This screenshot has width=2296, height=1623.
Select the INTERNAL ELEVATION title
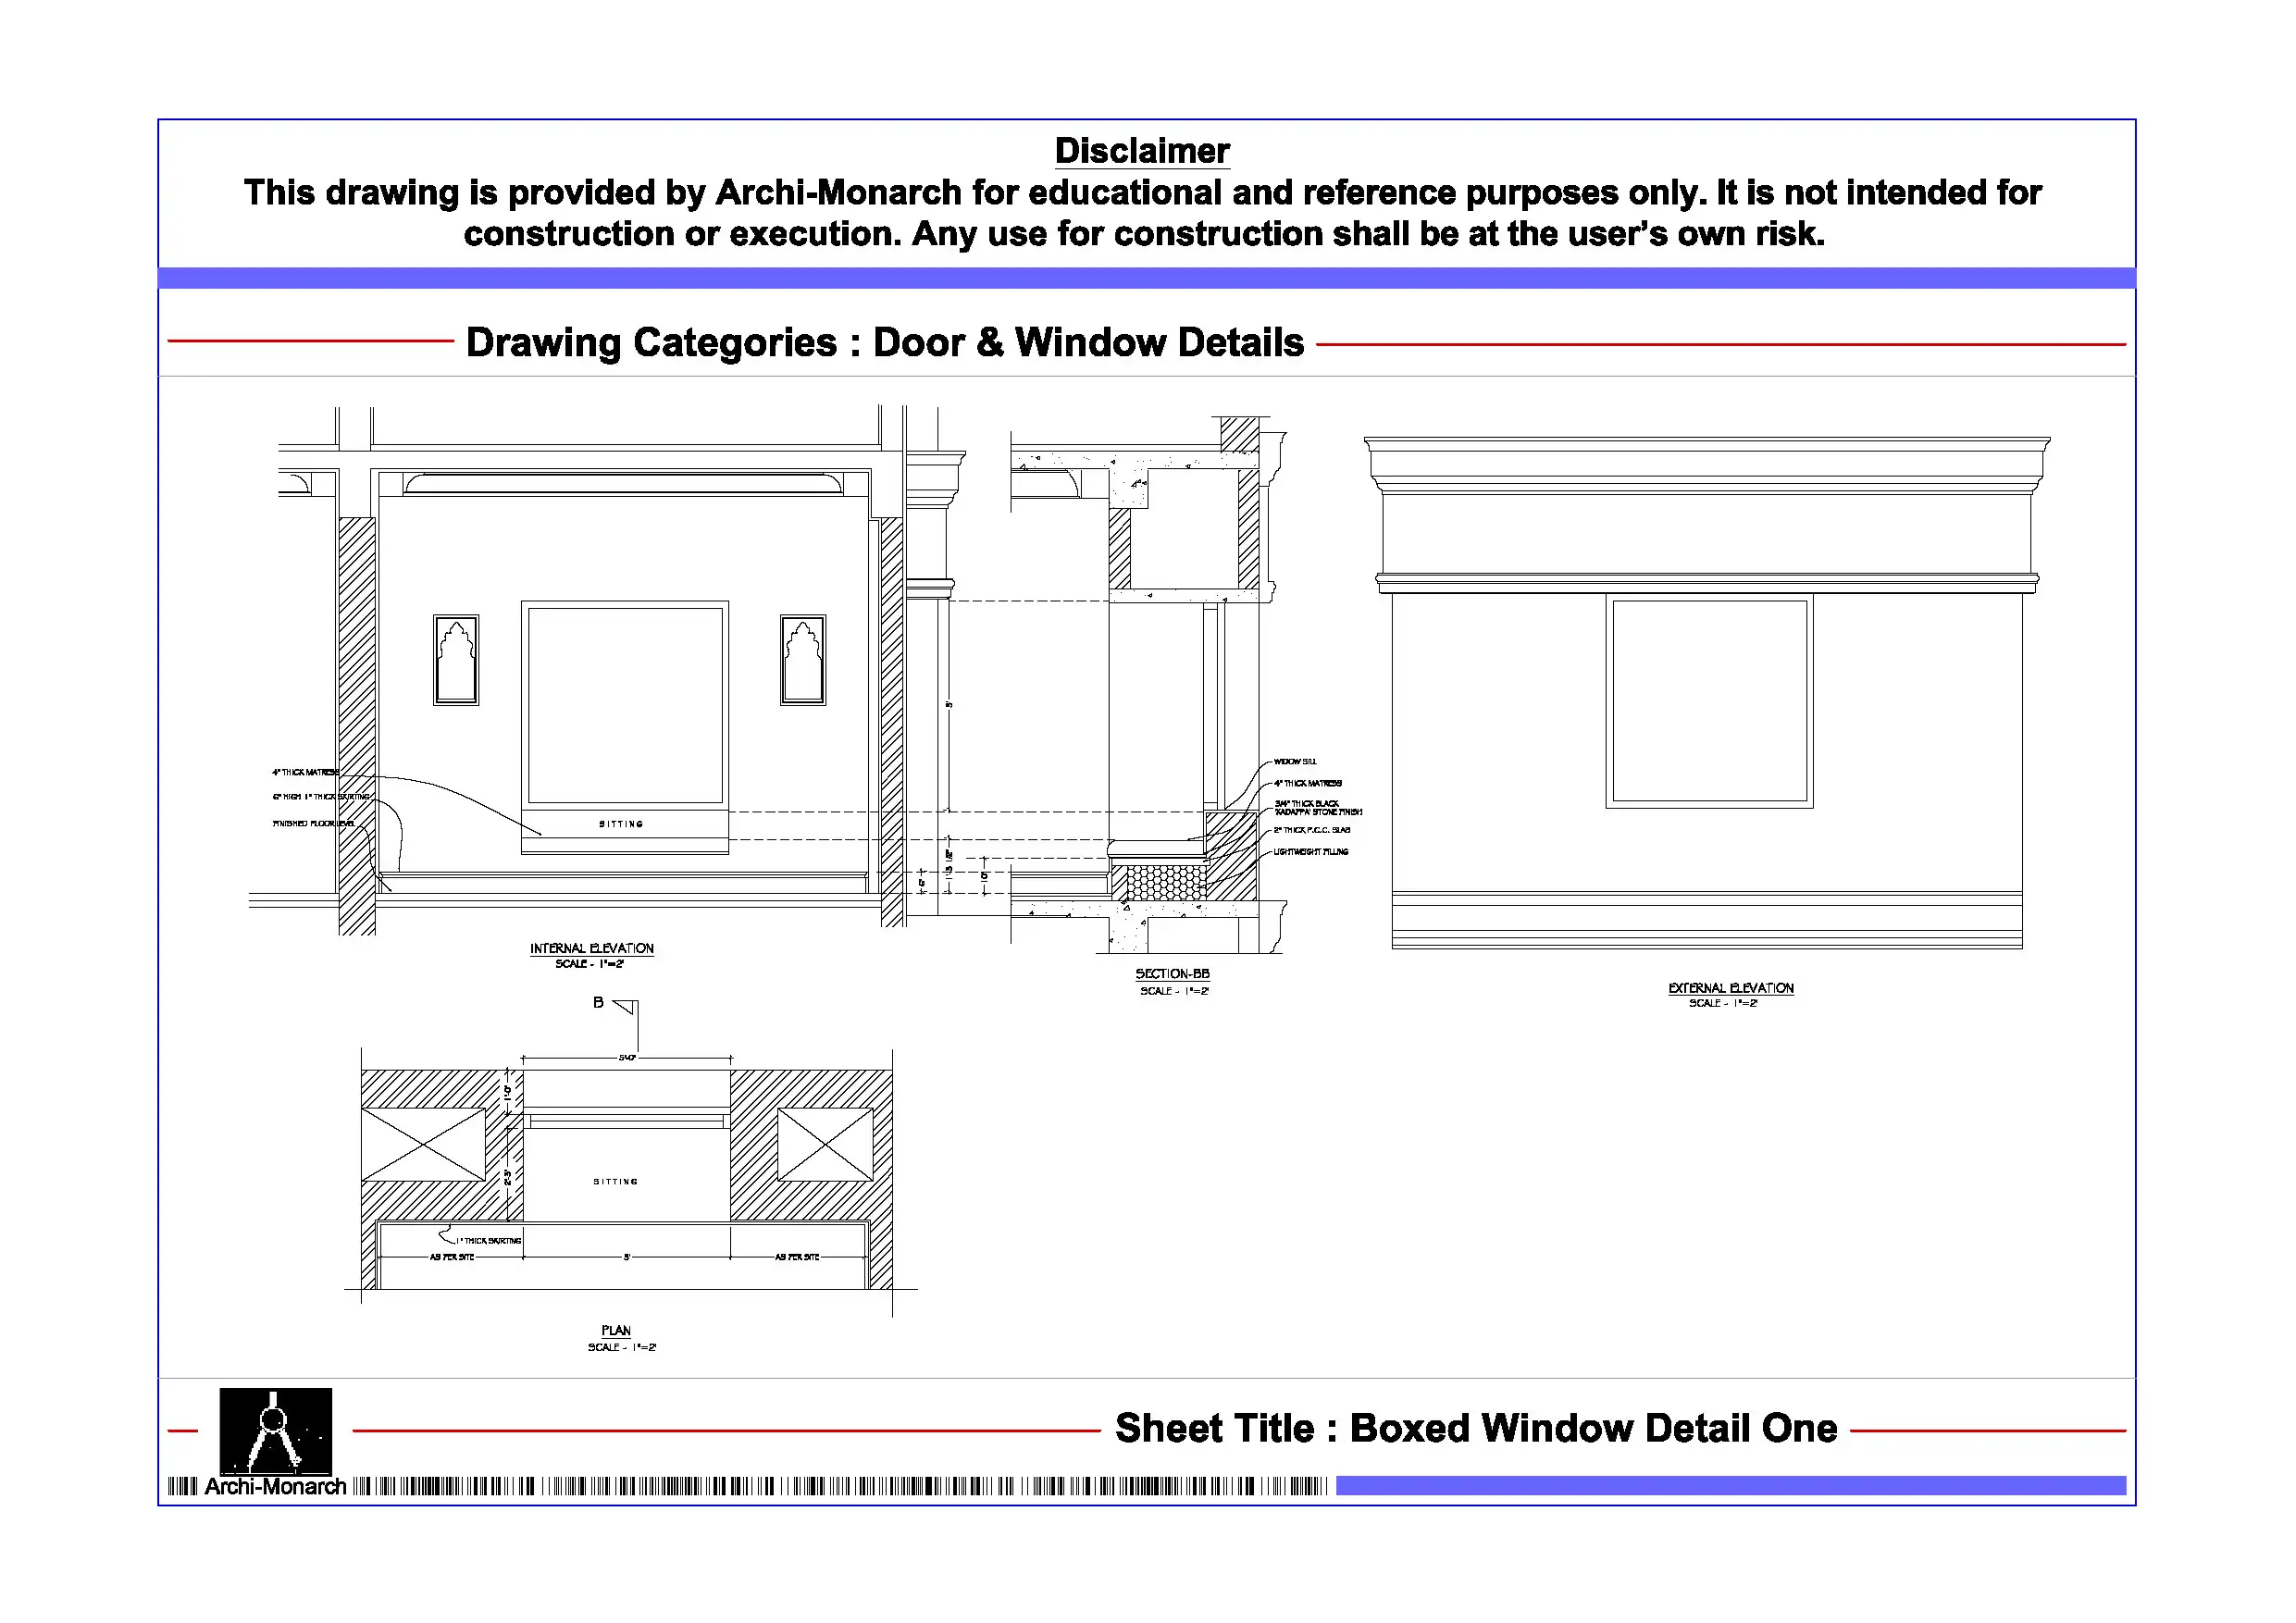point(591,948)
